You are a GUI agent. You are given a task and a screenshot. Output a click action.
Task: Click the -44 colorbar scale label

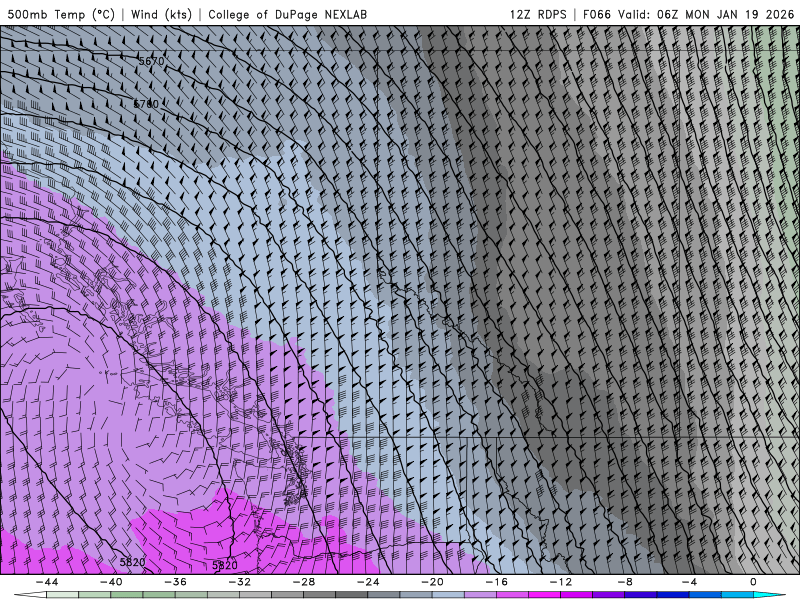(47, 582)
